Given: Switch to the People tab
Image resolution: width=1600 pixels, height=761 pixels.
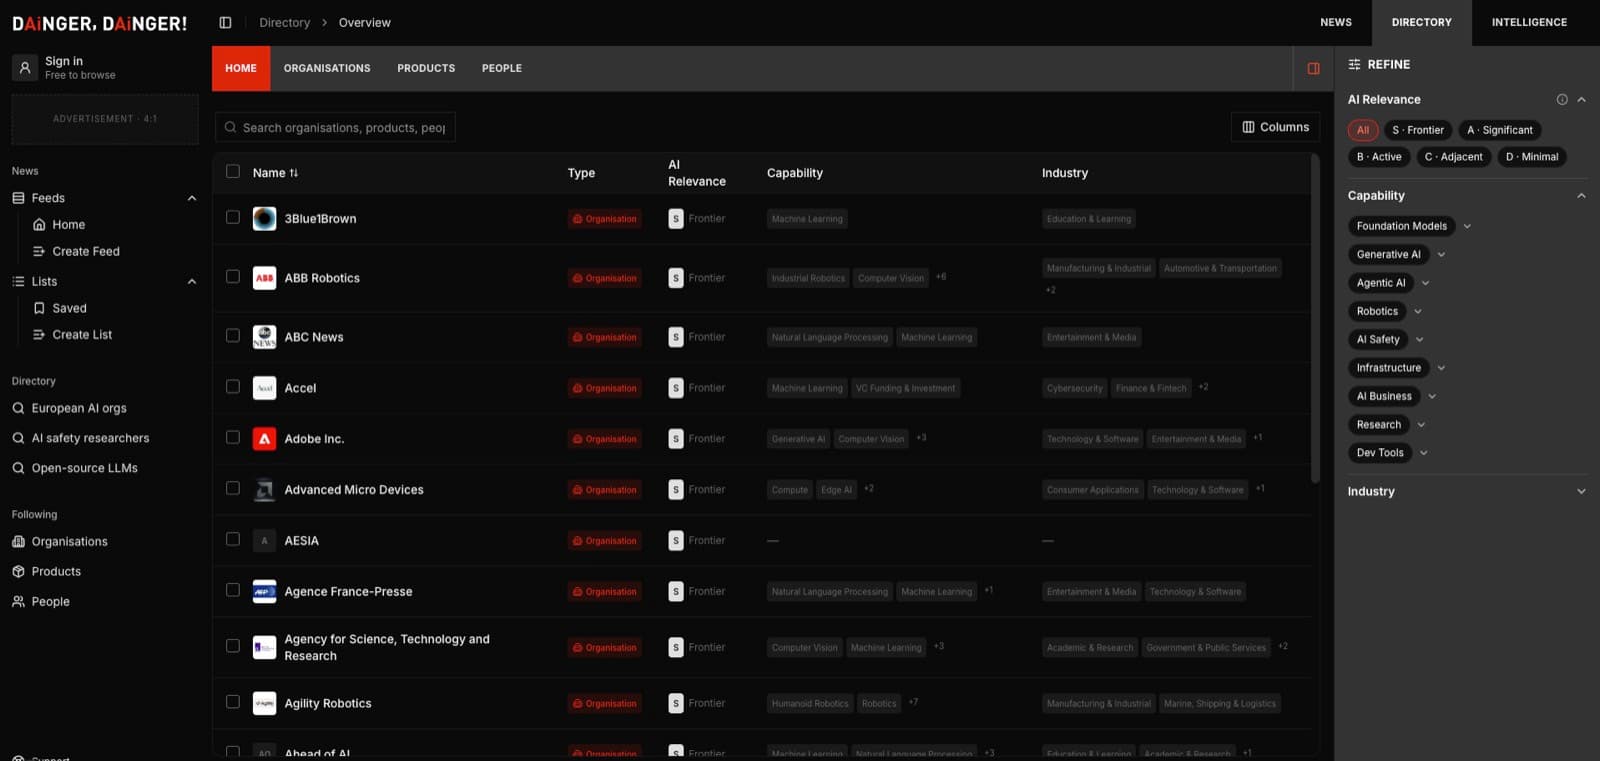Looking at the screenshot, I should point(502,68).
